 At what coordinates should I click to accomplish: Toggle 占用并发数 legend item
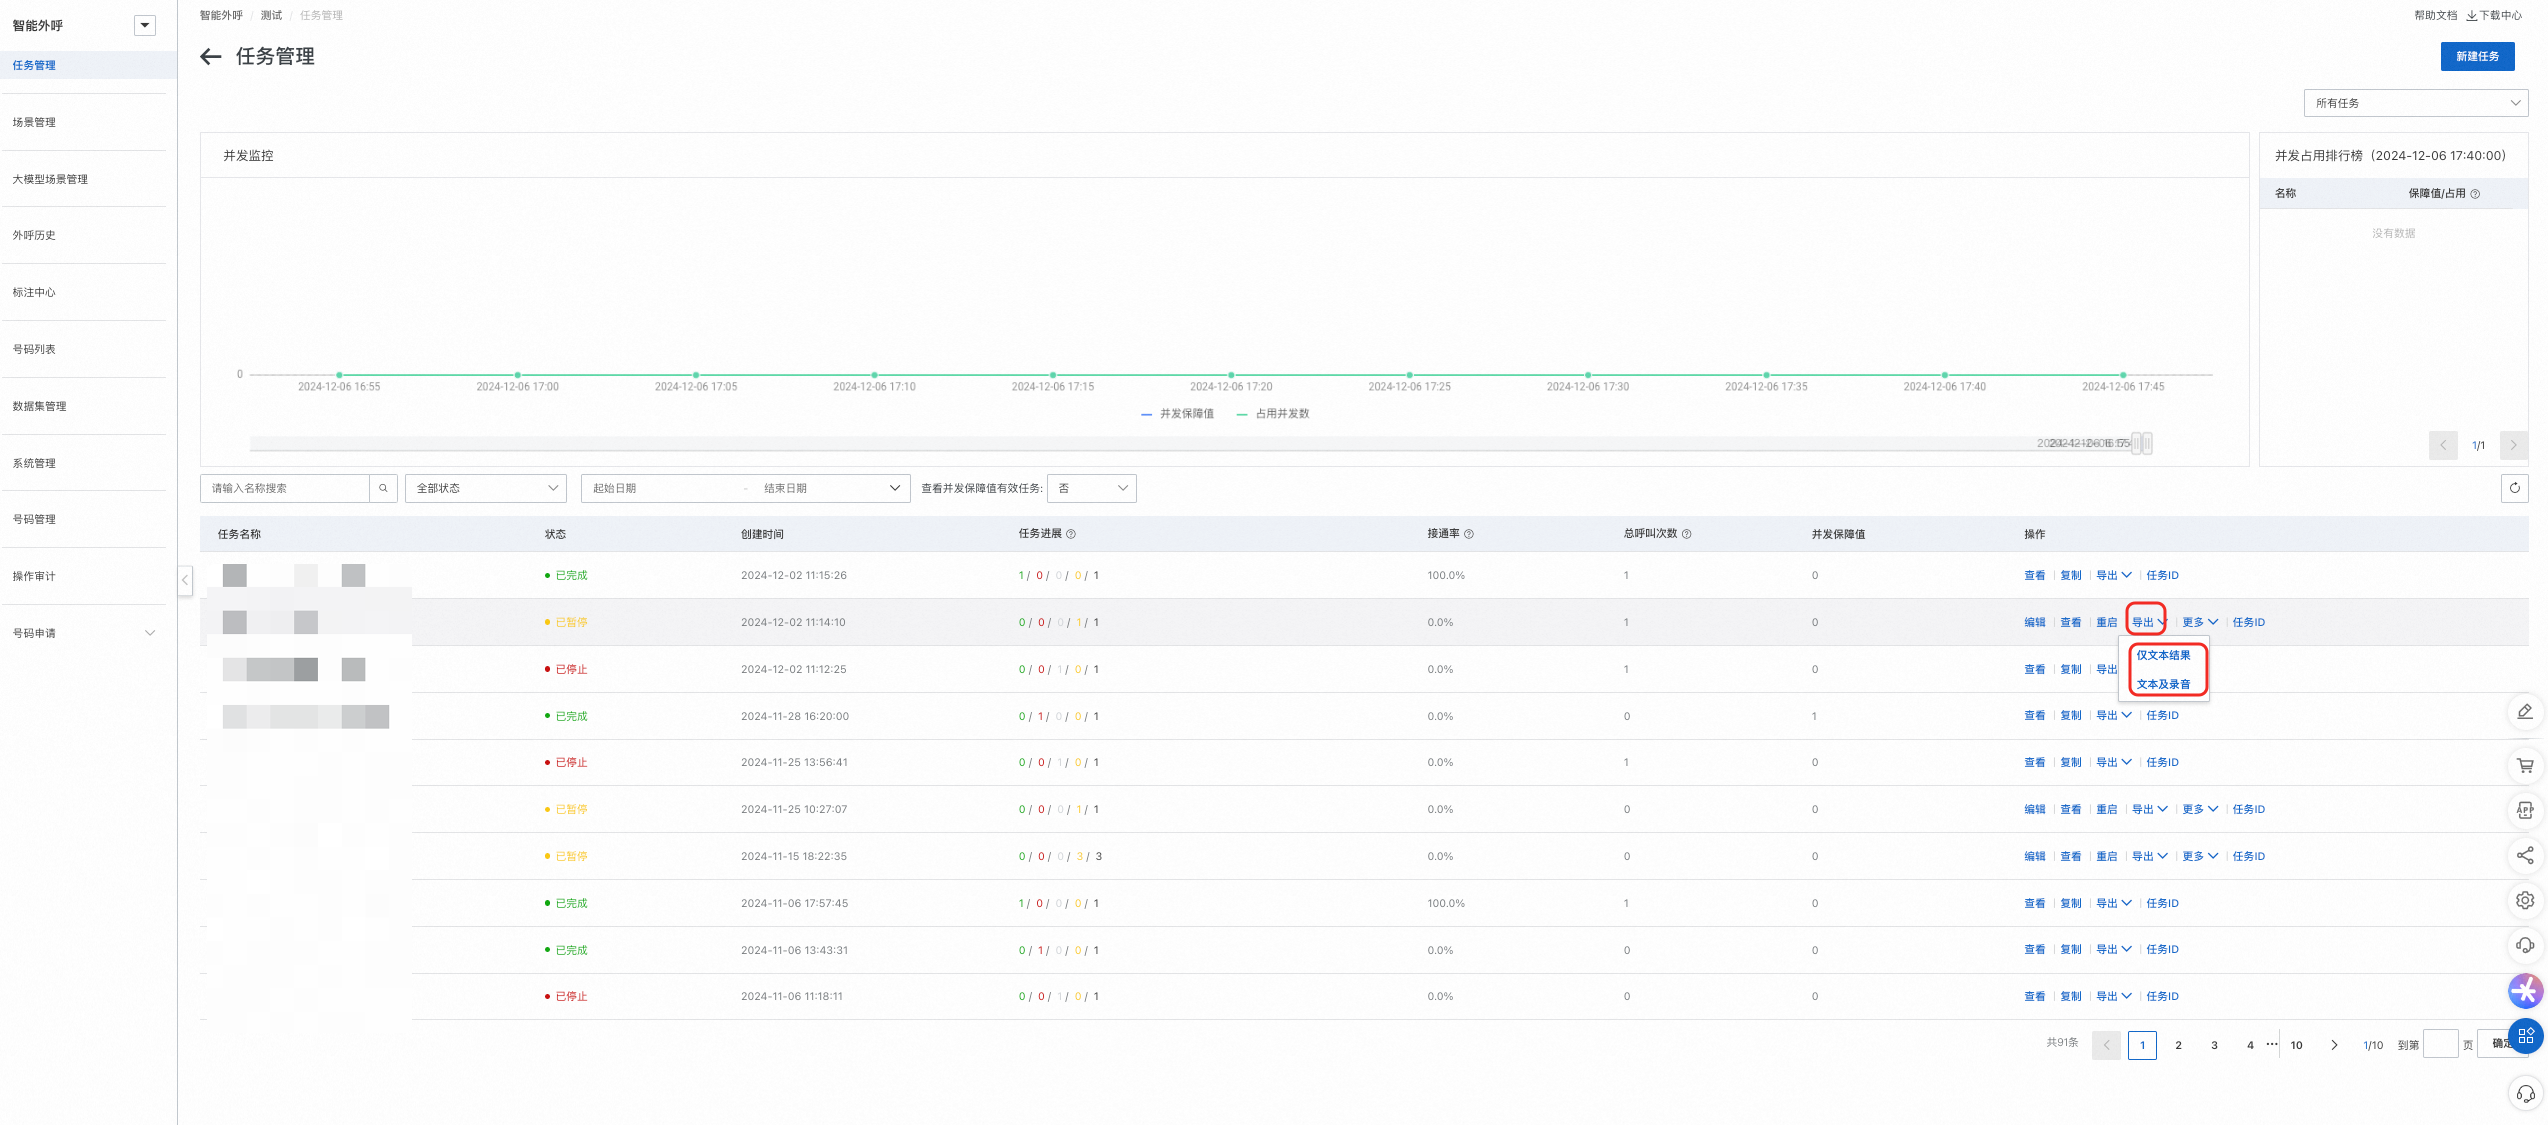[x=1273, y=414]
